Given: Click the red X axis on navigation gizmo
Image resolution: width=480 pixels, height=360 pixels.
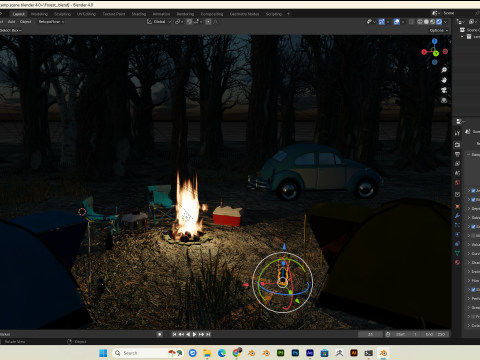Looking at the screenshot, I should click(x=424, y=52).
